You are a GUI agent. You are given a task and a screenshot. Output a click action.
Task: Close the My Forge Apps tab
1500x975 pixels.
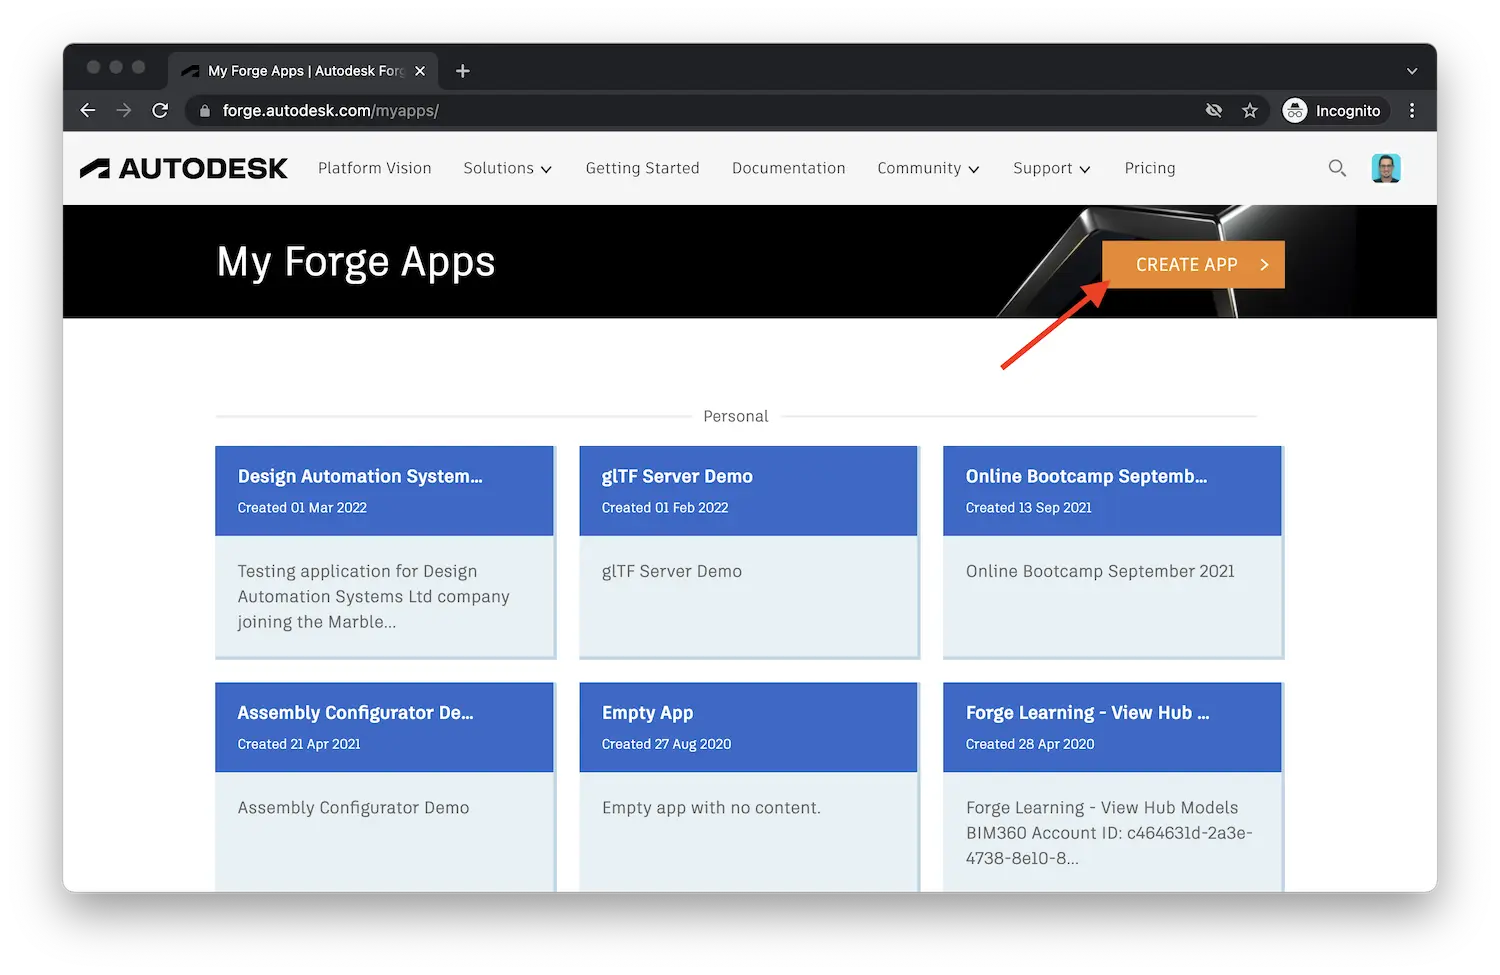click(x=420, y=71)
